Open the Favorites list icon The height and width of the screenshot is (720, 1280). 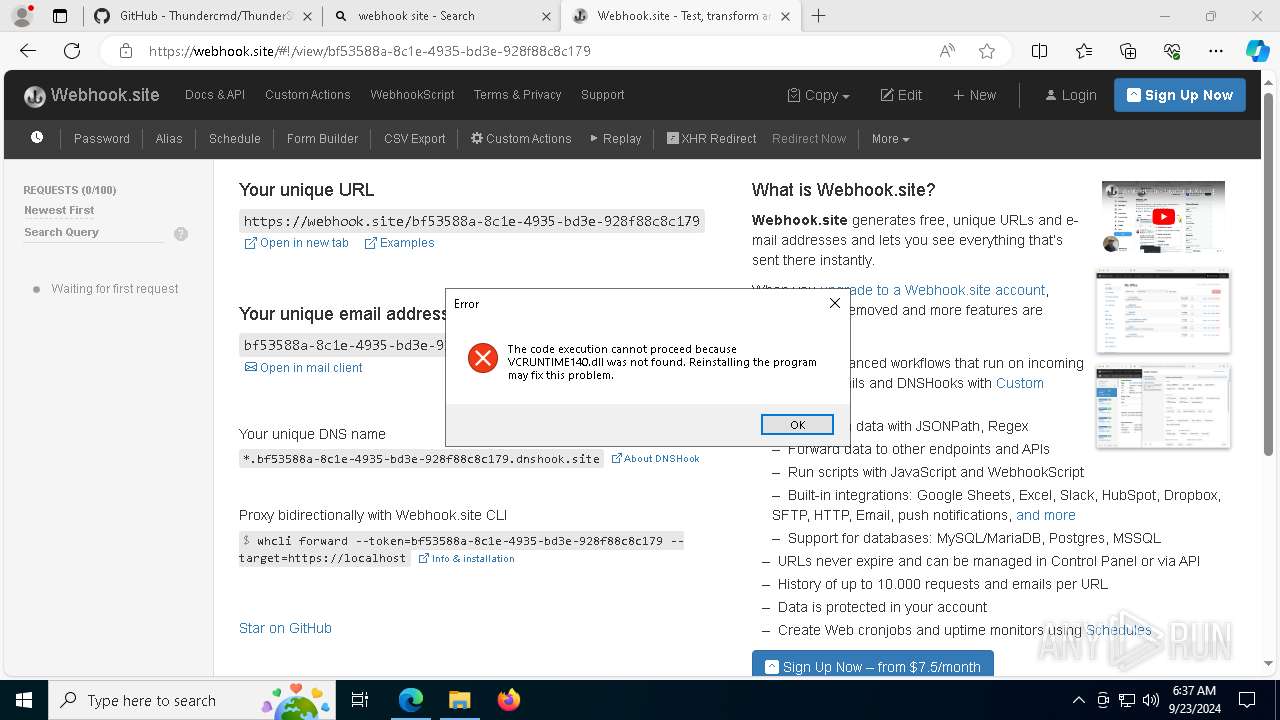point(1084,51)
